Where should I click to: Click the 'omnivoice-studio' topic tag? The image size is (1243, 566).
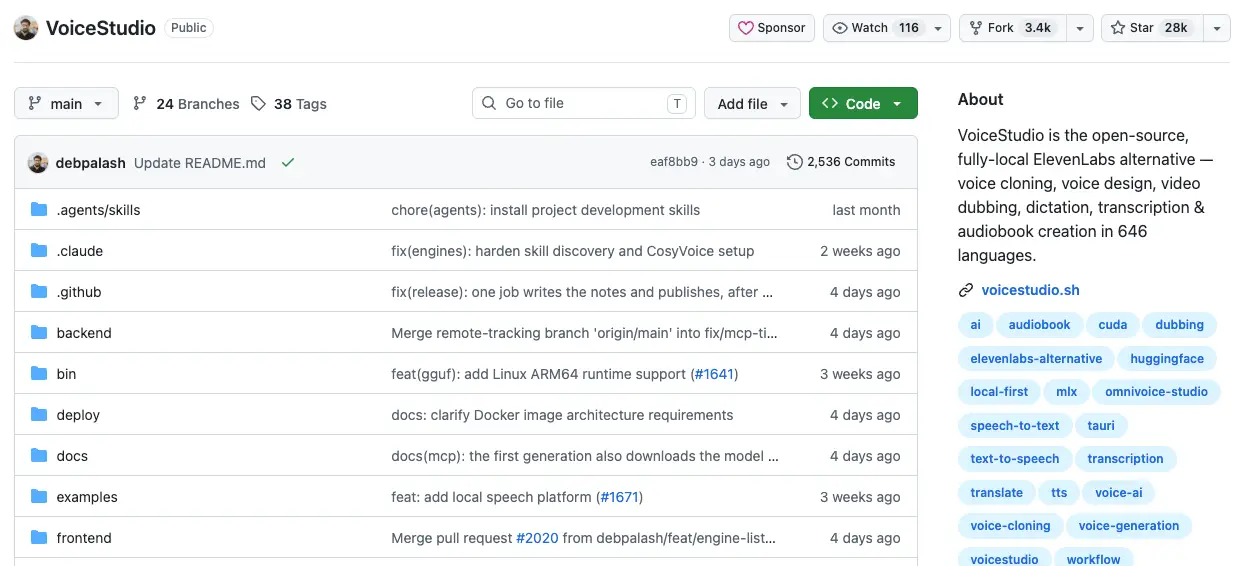[x=1156, y=392]
